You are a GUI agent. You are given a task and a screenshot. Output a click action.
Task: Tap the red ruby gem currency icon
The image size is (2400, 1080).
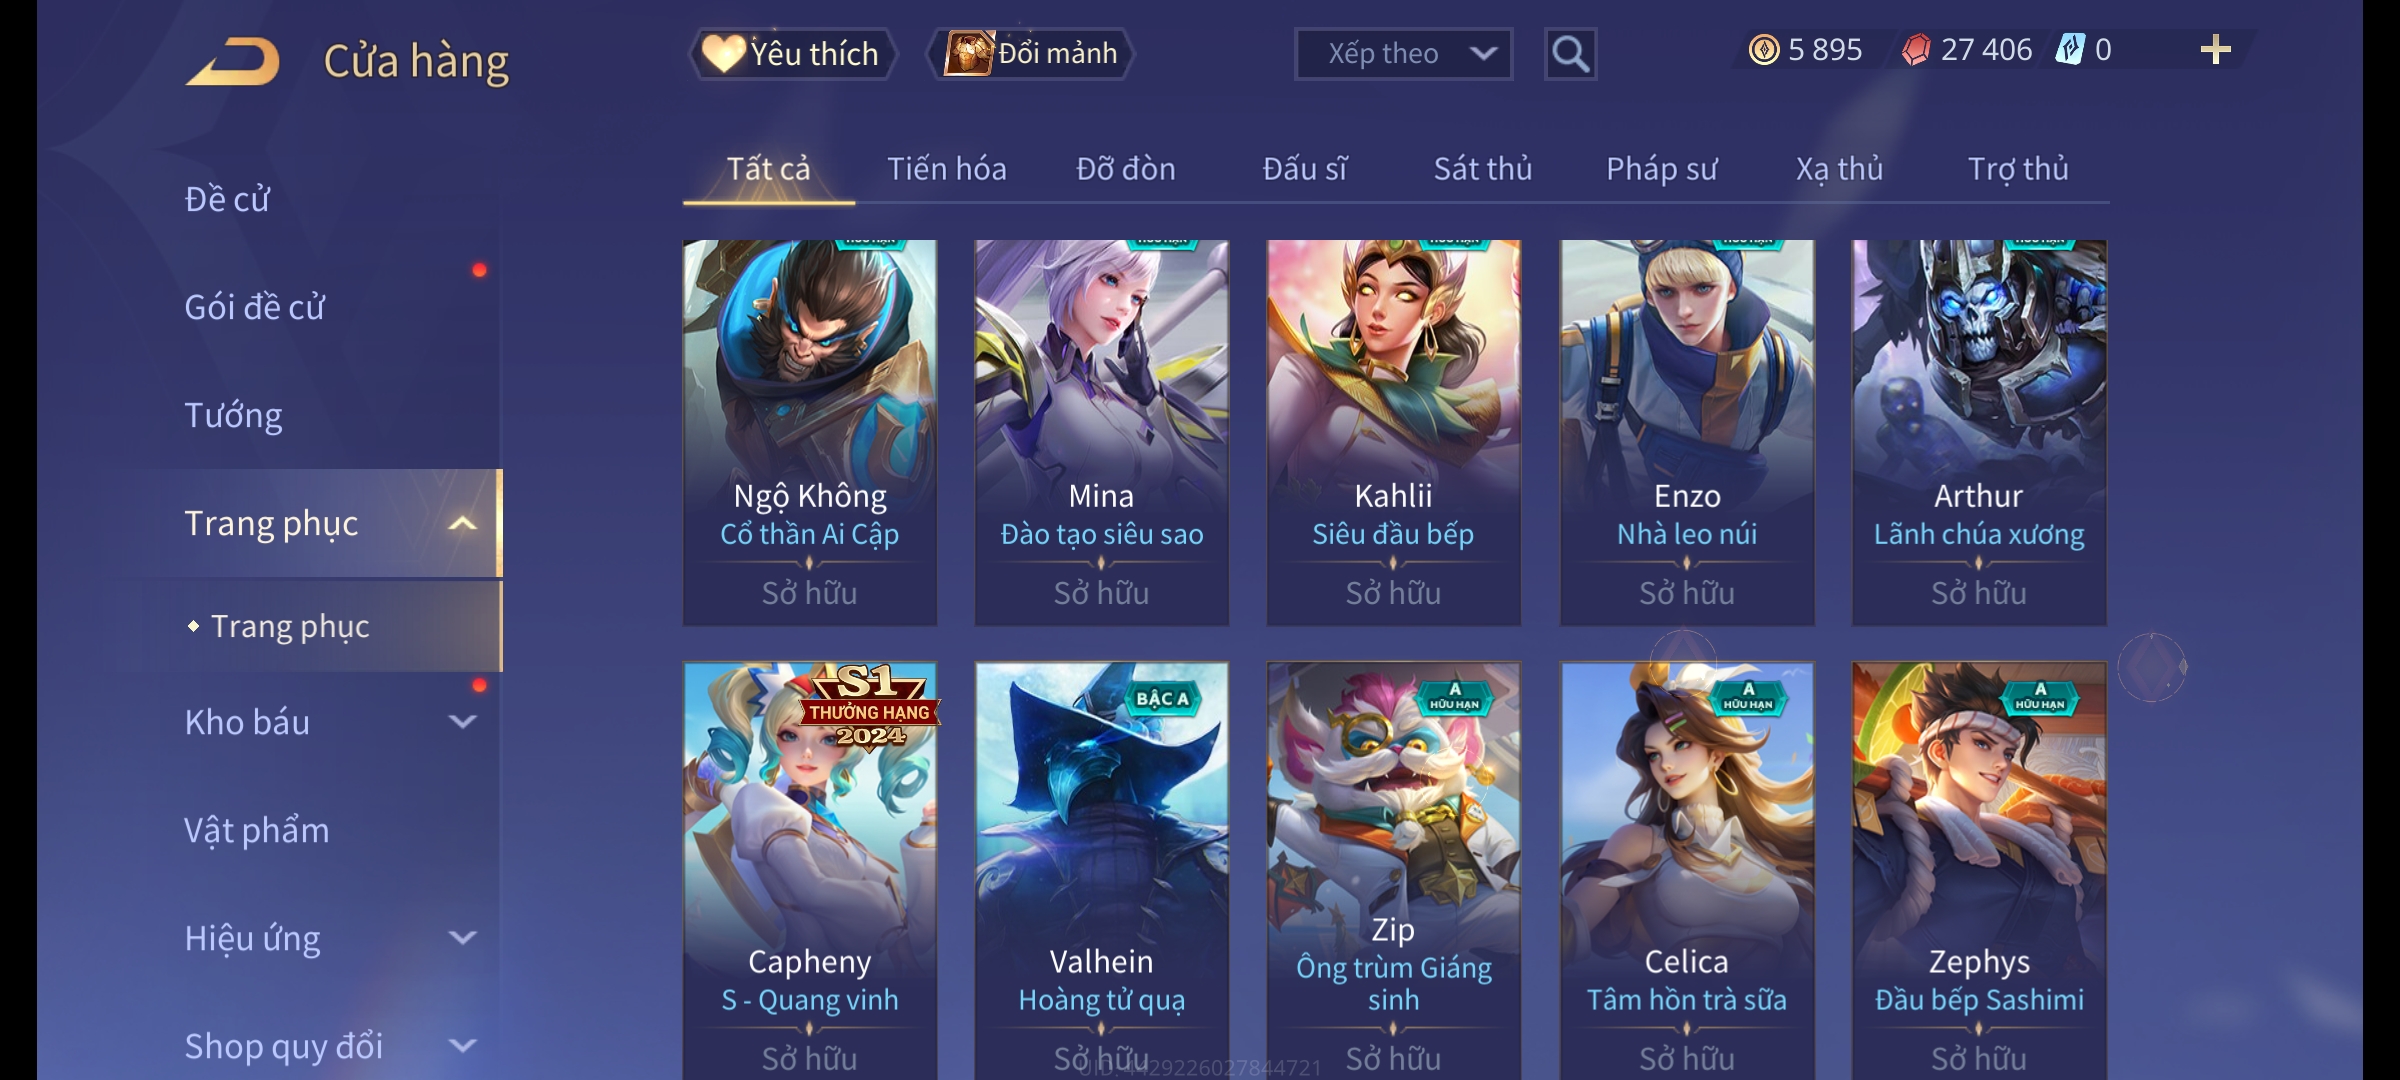1916,50
